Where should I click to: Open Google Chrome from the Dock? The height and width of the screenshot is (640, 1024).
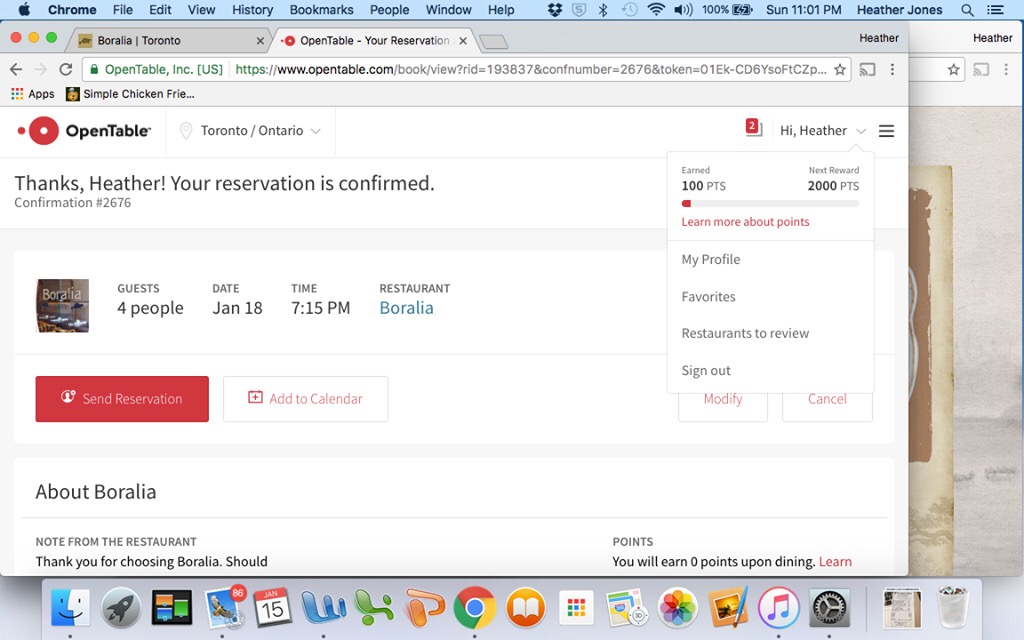[474, 607]
